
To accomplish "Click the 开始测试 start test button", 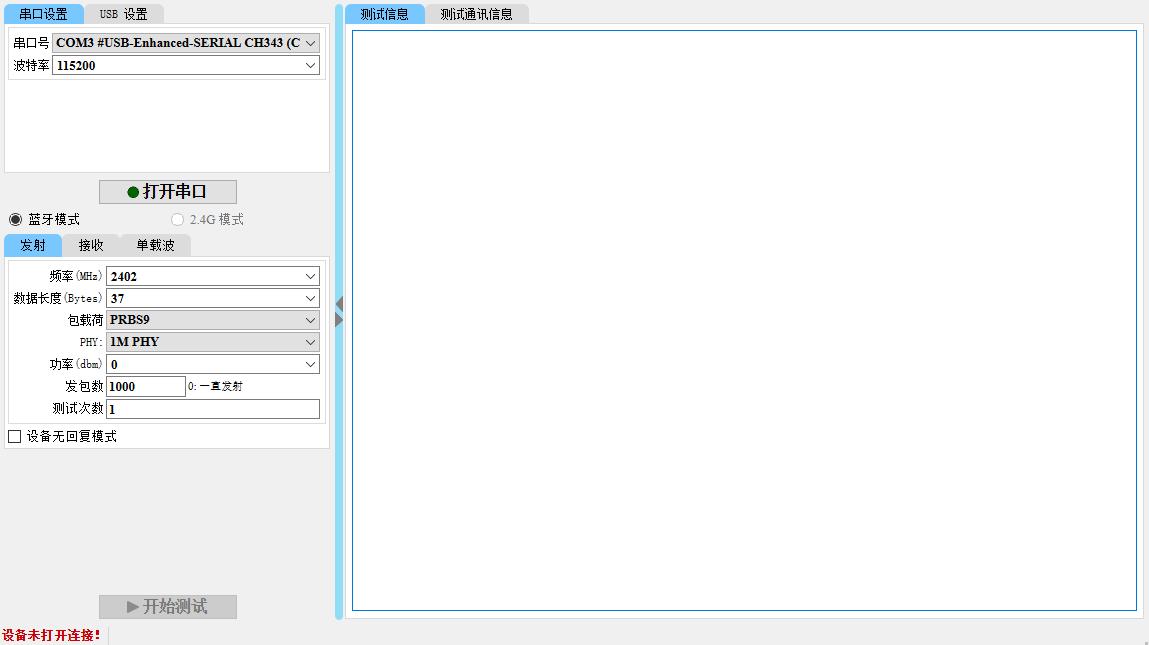I will 168,607.
